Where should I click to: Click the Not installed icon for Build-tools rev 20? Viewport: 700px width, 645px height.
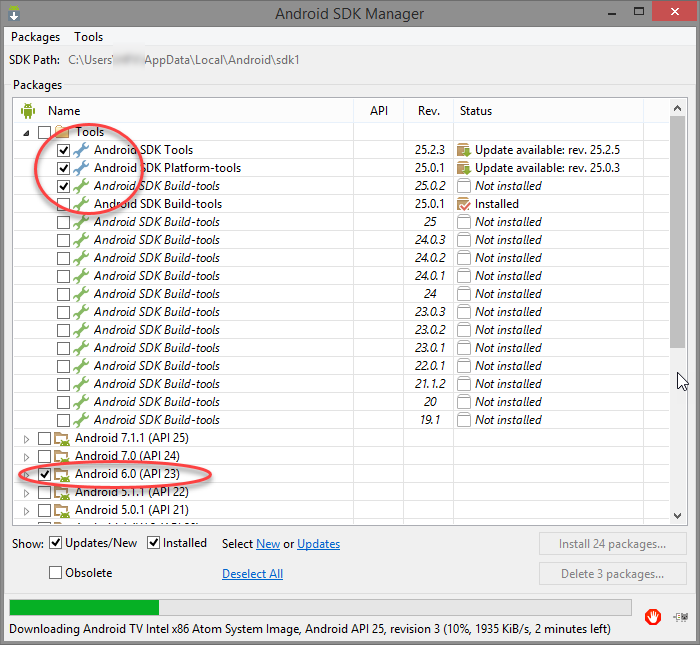tap(464, 402)
